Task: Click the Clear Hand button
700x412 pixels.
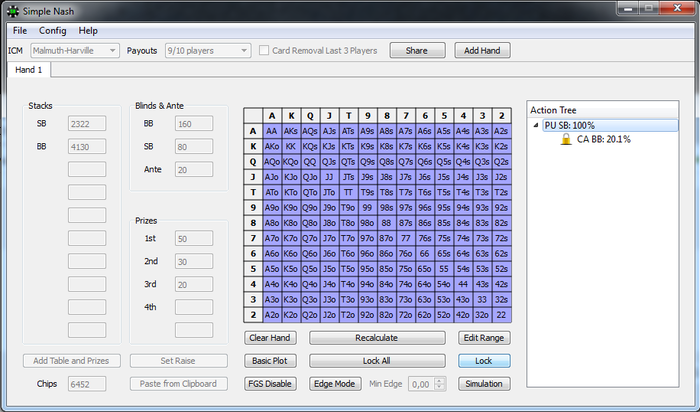Action: [270, 338]
